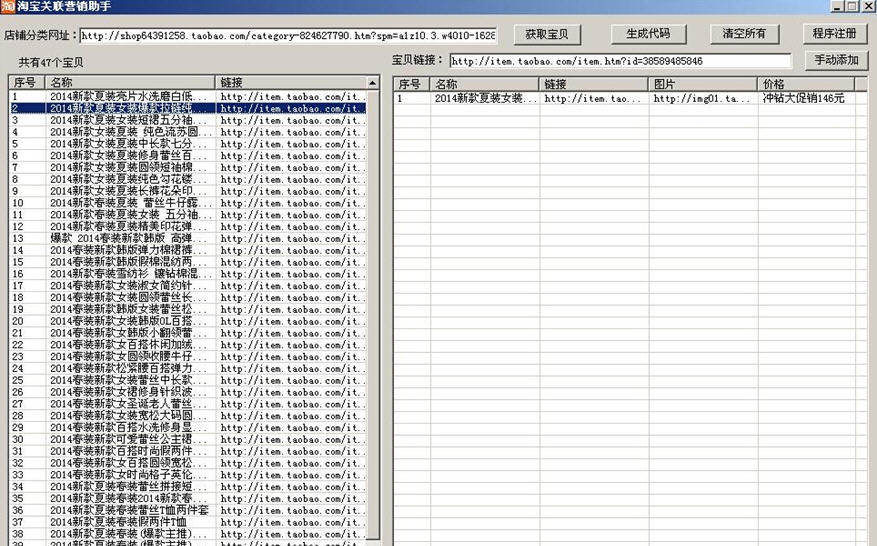Select row 5 2014新款女装夏装中长款七分

(x=188, y=144)
